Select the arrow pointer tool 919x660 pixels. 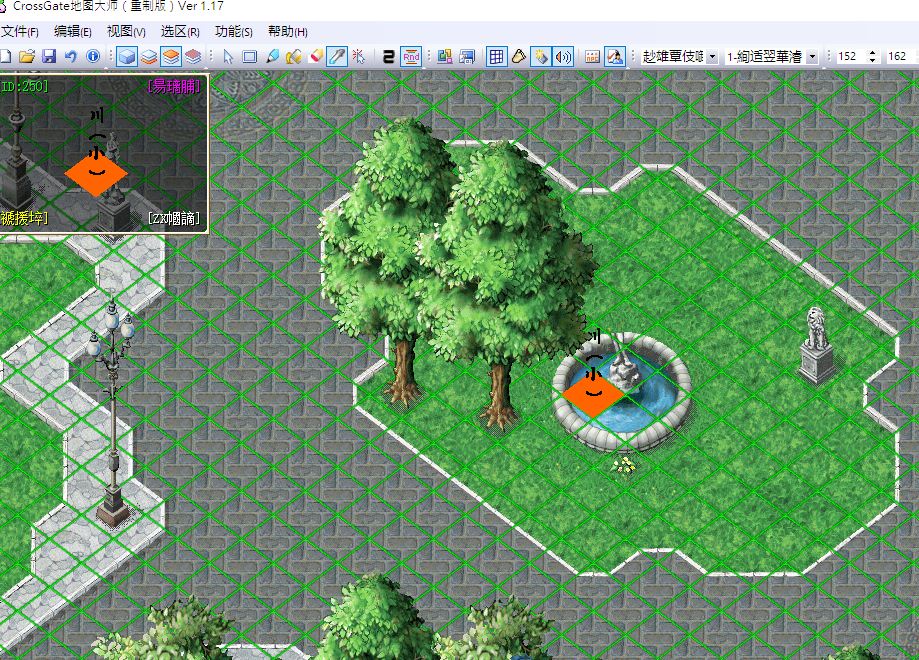pos(228,57)
